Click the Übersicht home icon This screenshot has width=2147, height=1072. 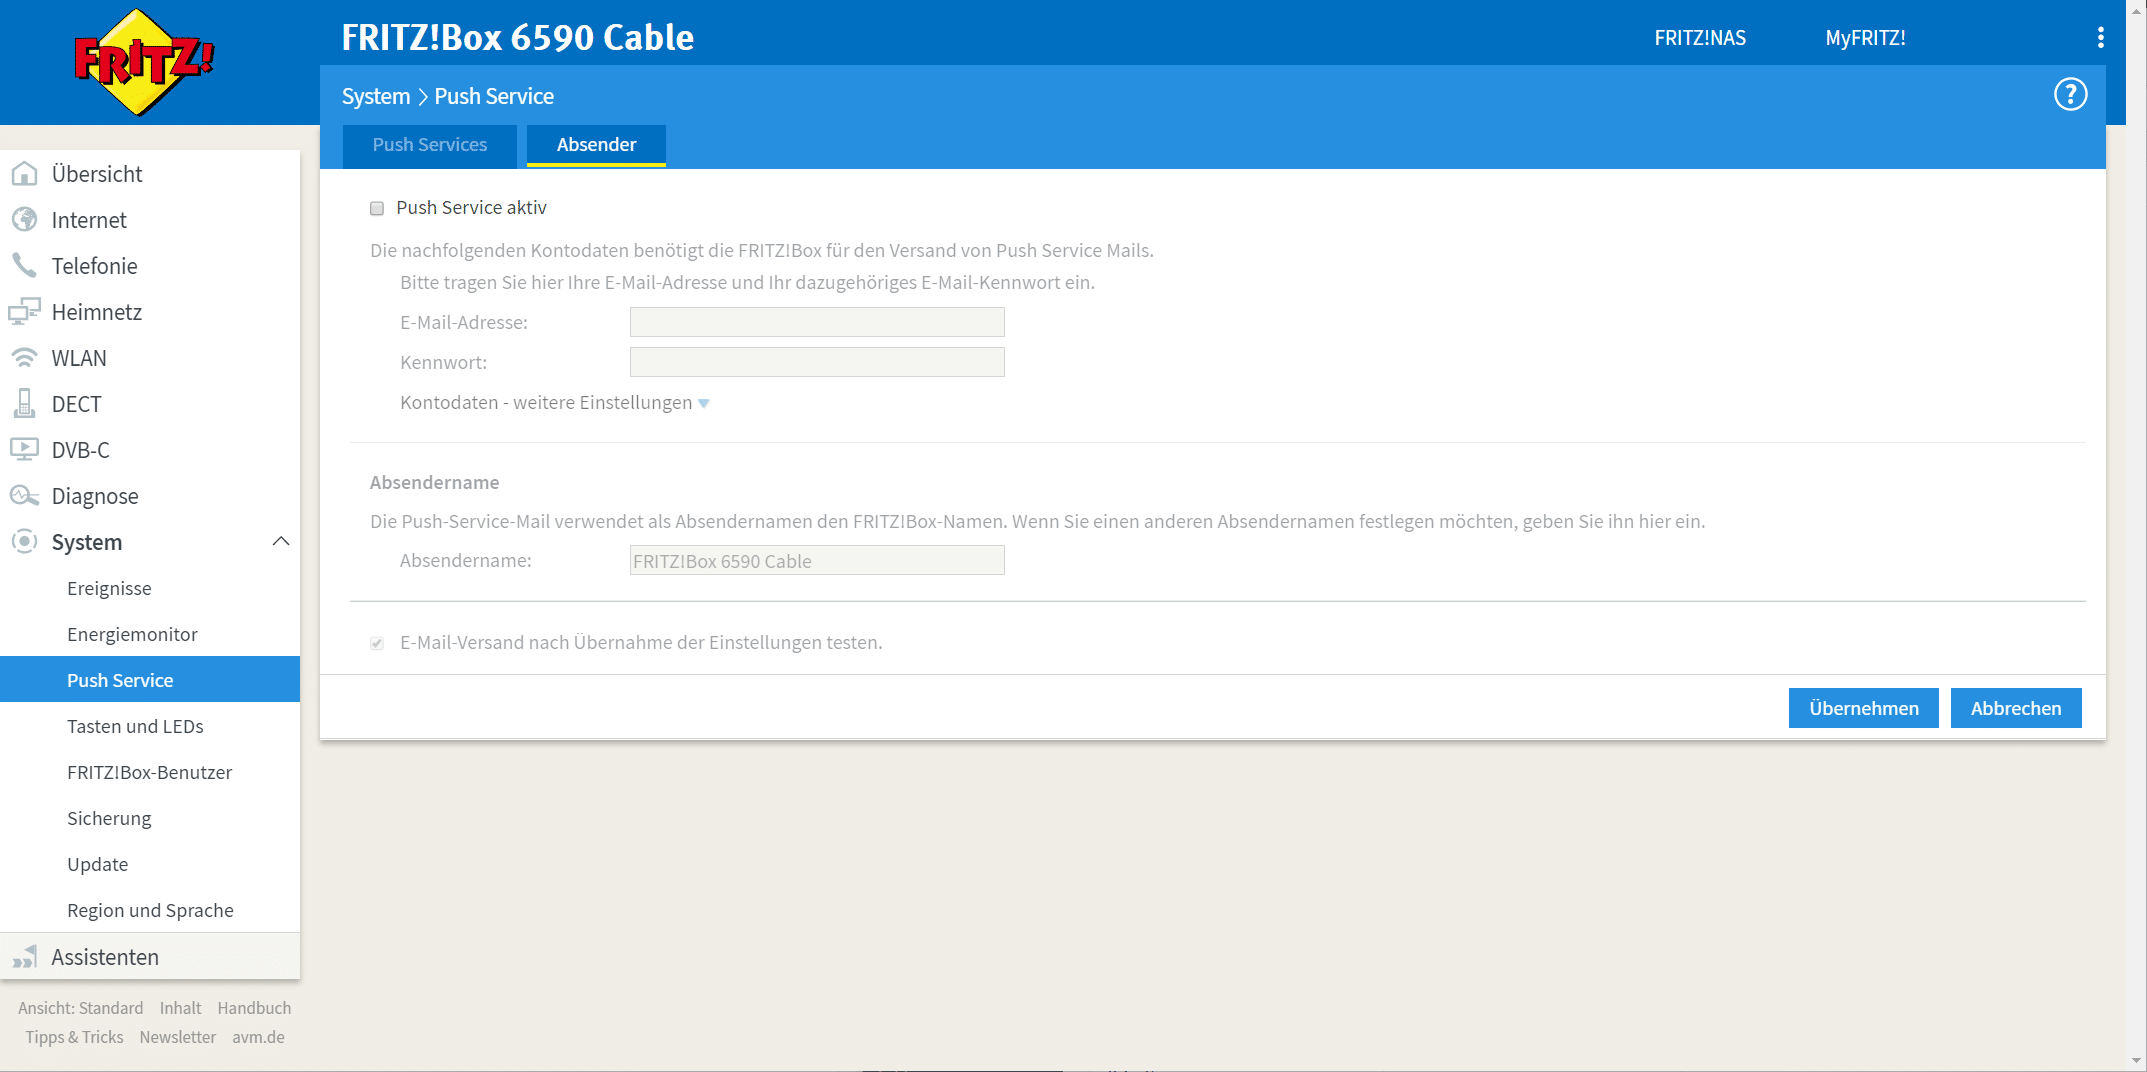[24, 174]
